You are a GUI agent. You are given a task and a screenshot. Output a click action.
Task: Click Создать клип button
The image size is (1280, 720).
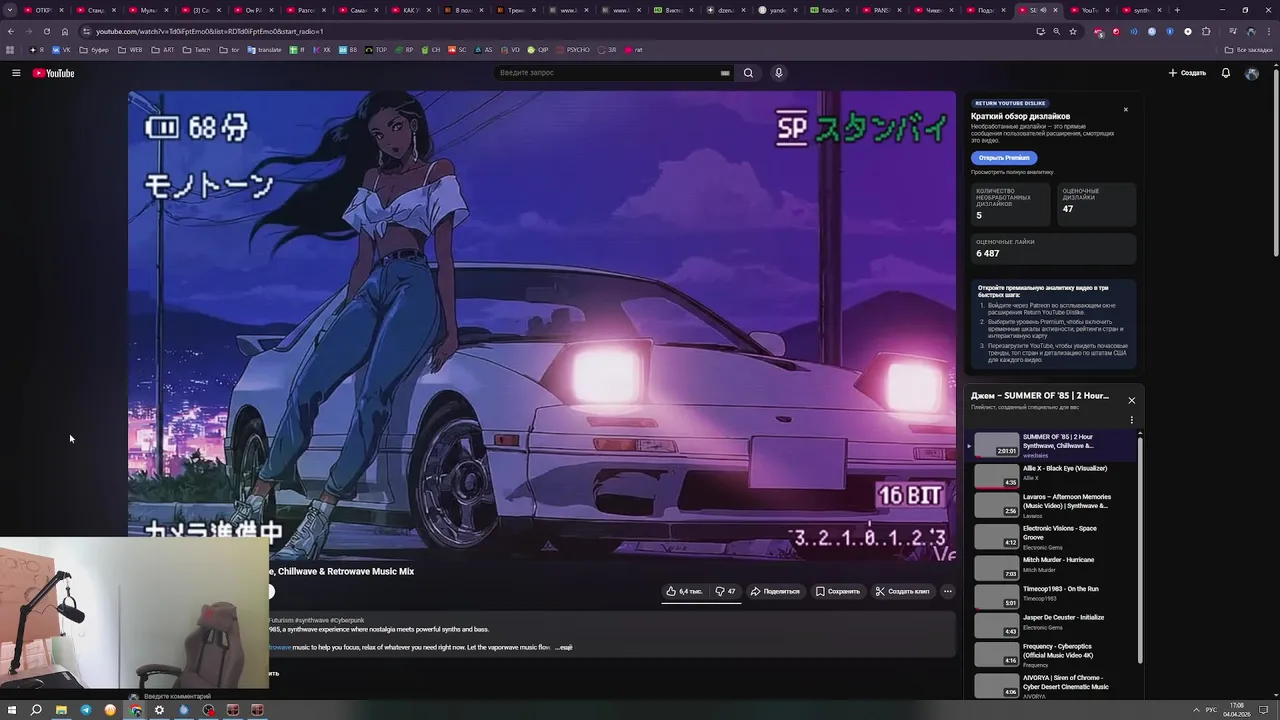(902, 591)
